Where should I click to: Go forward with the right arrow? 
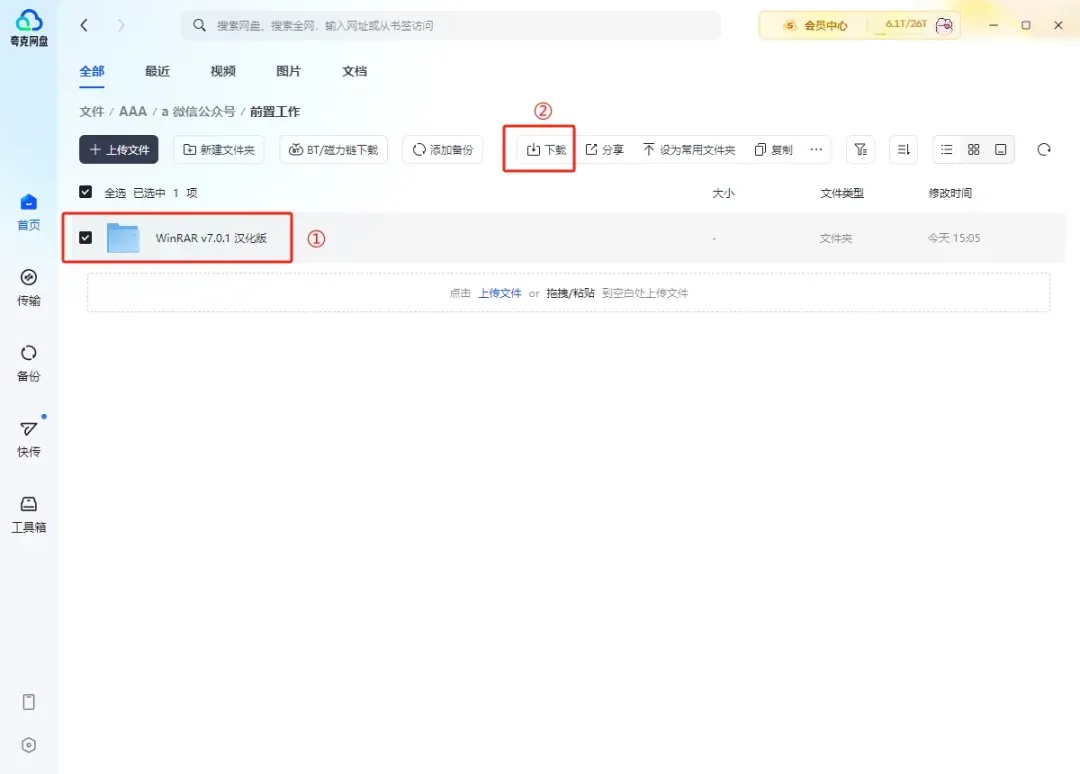[121, 25]
